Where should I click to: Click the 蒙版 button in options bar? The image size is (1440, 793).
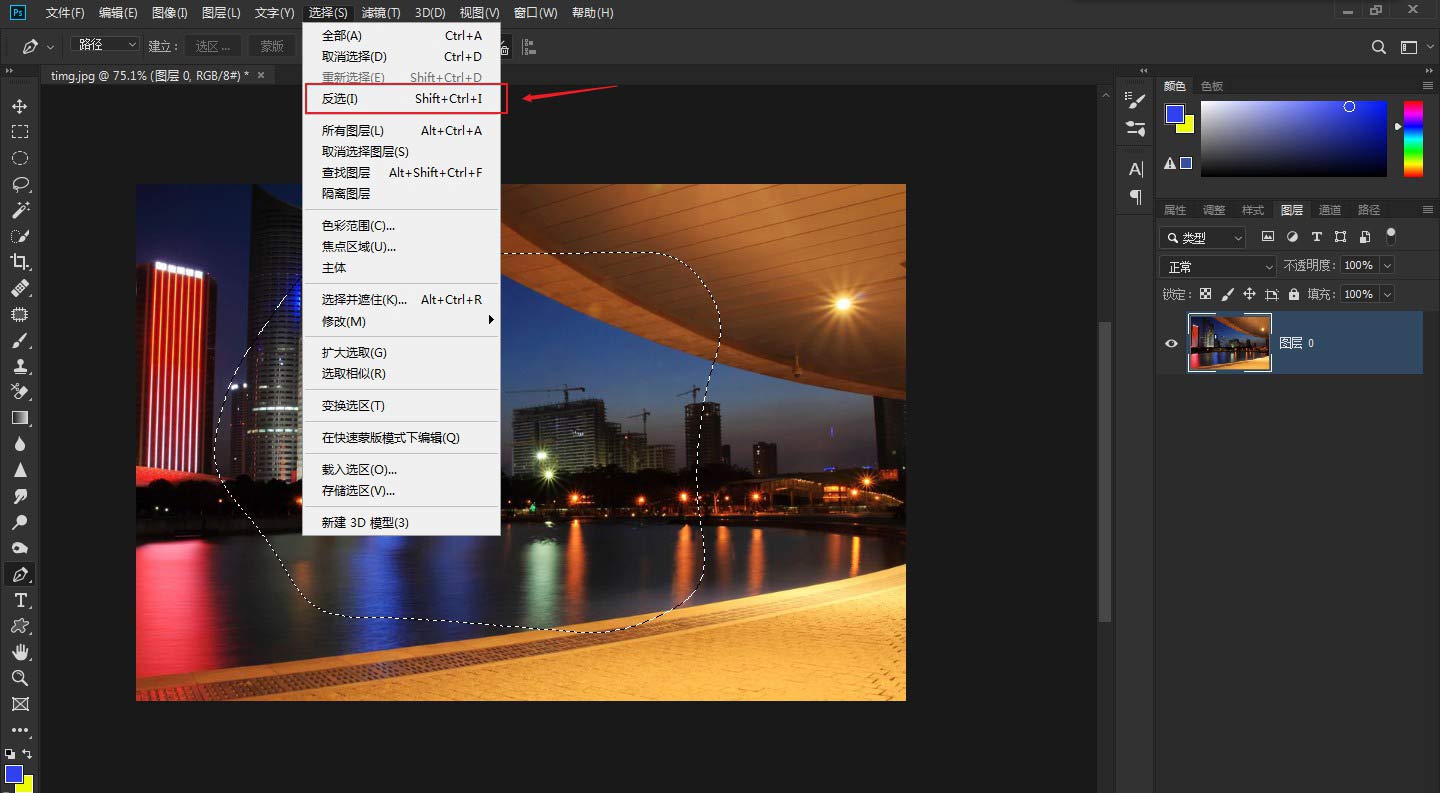click(272, 46)
